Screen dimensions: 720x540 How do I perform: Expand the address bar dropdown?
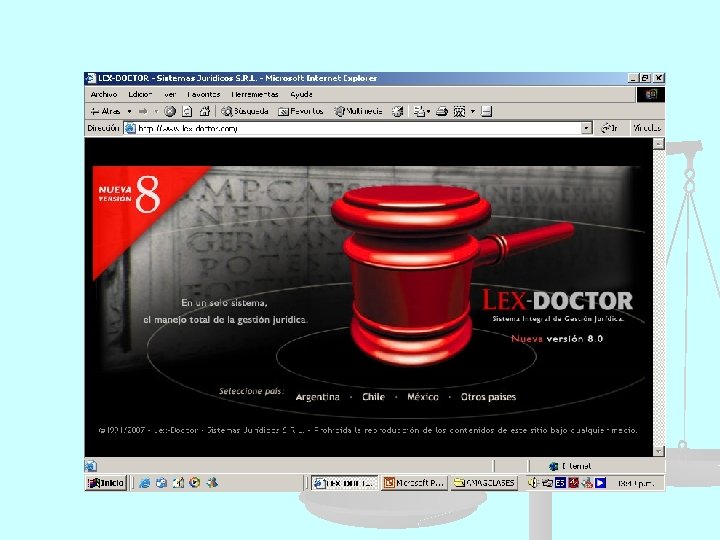coord(586,128)
